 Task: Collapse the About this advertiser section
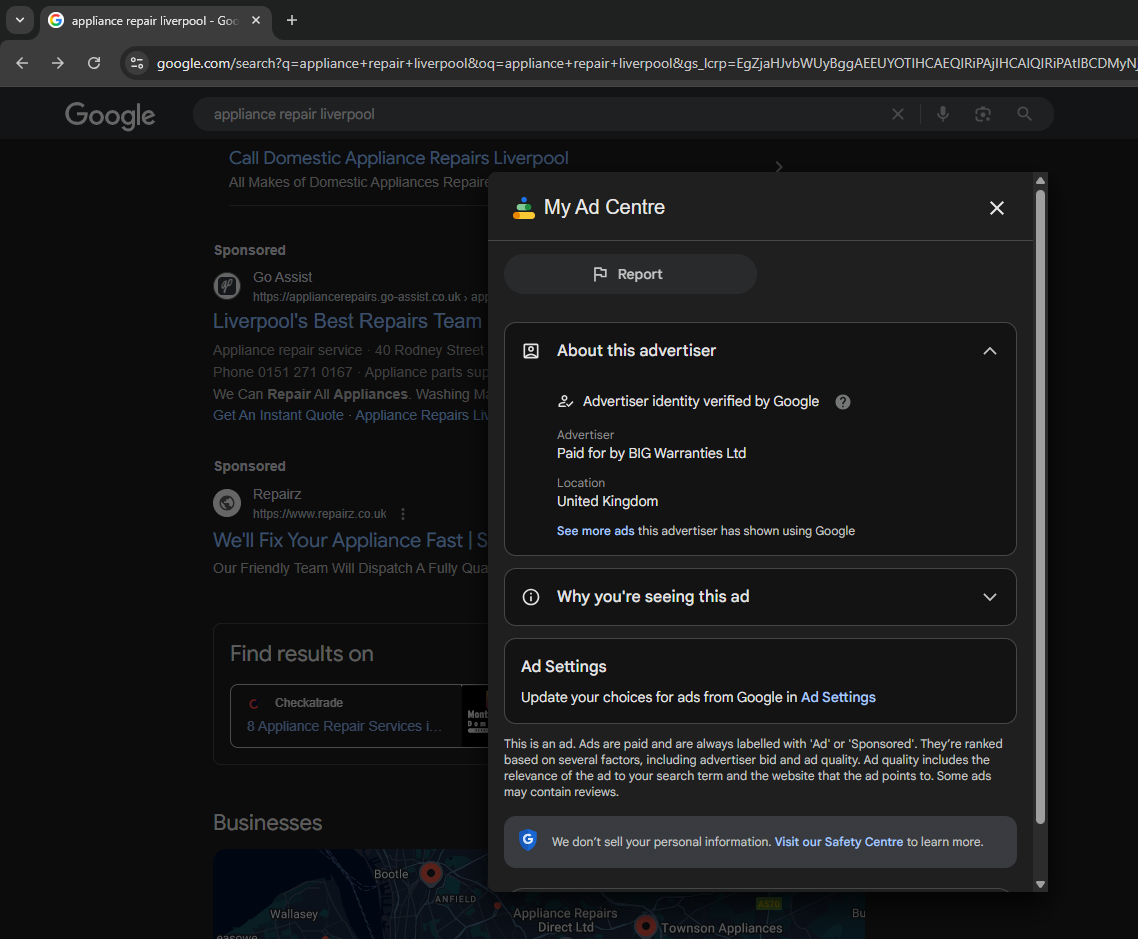pyautogui.click(x=989, y=351)
